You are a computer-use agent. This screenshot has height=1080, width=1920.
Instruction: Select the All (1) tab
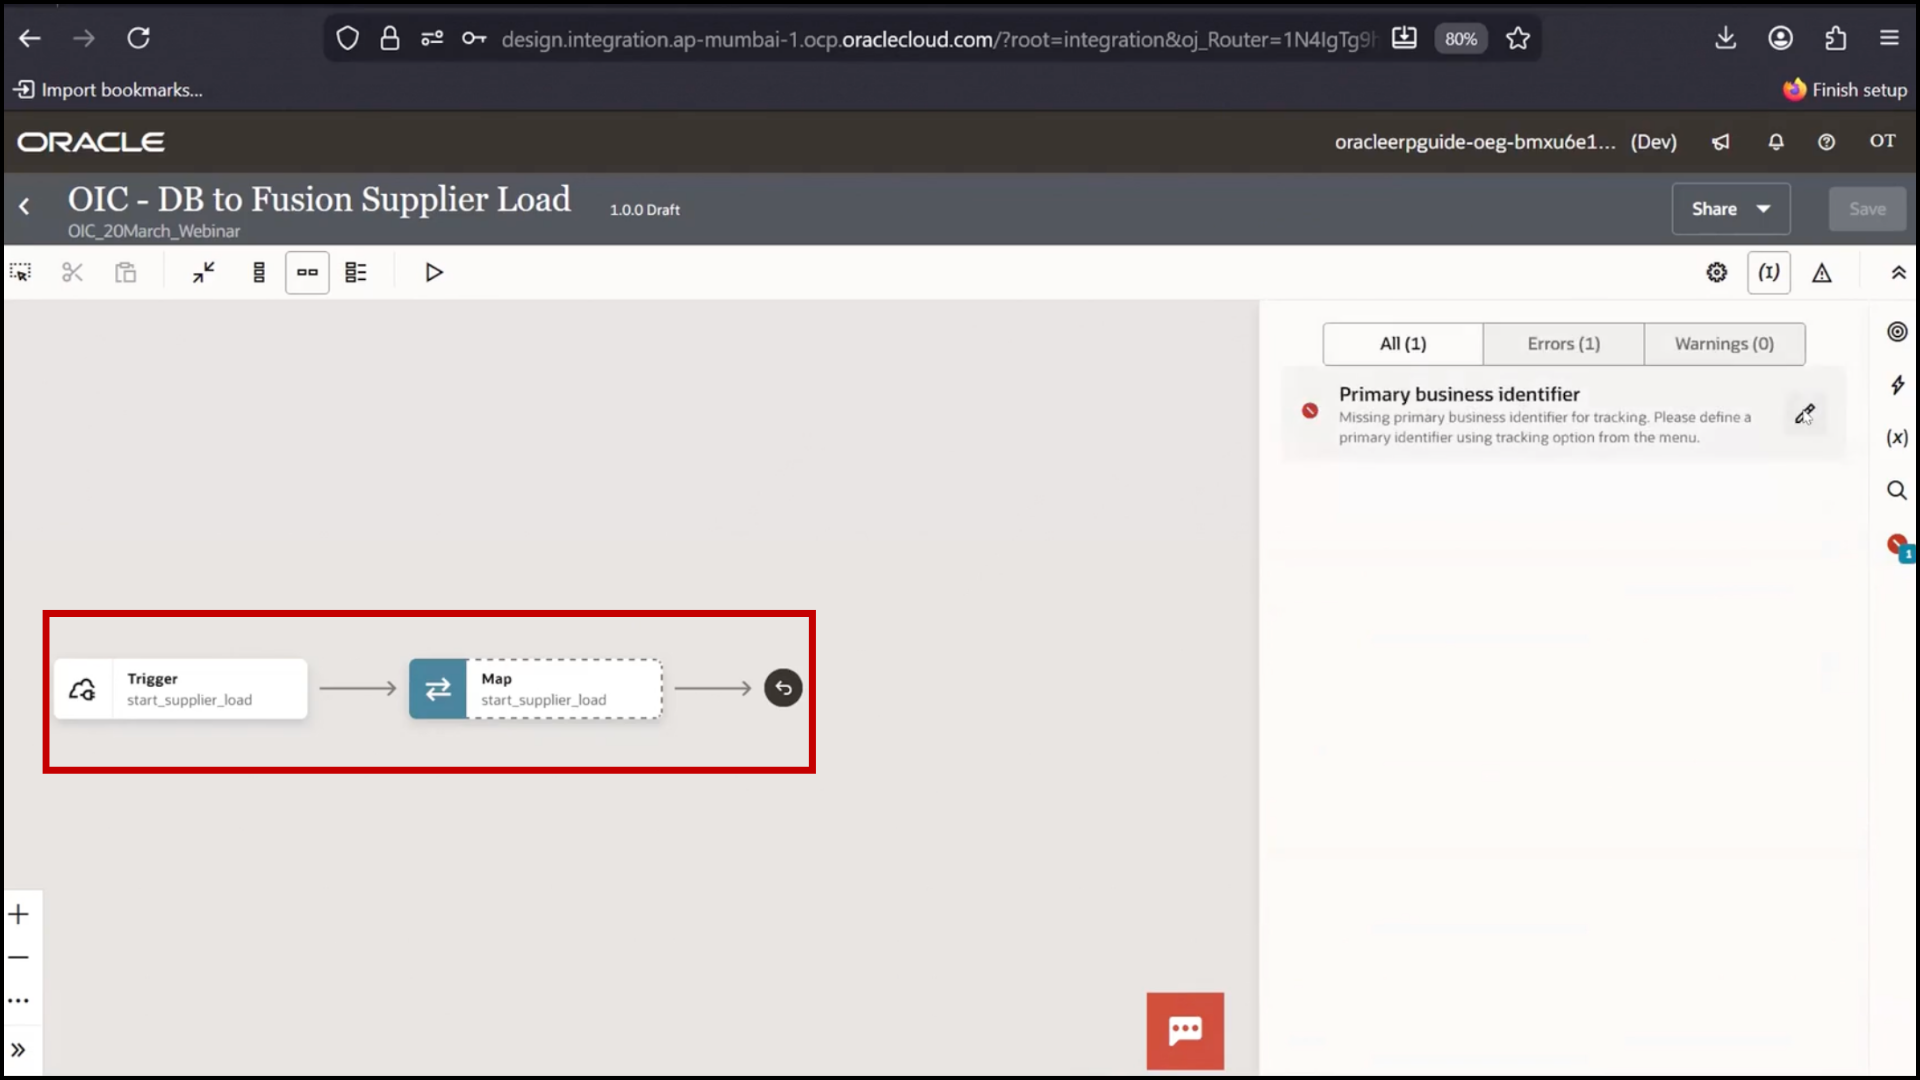[x=1403, y=344]
